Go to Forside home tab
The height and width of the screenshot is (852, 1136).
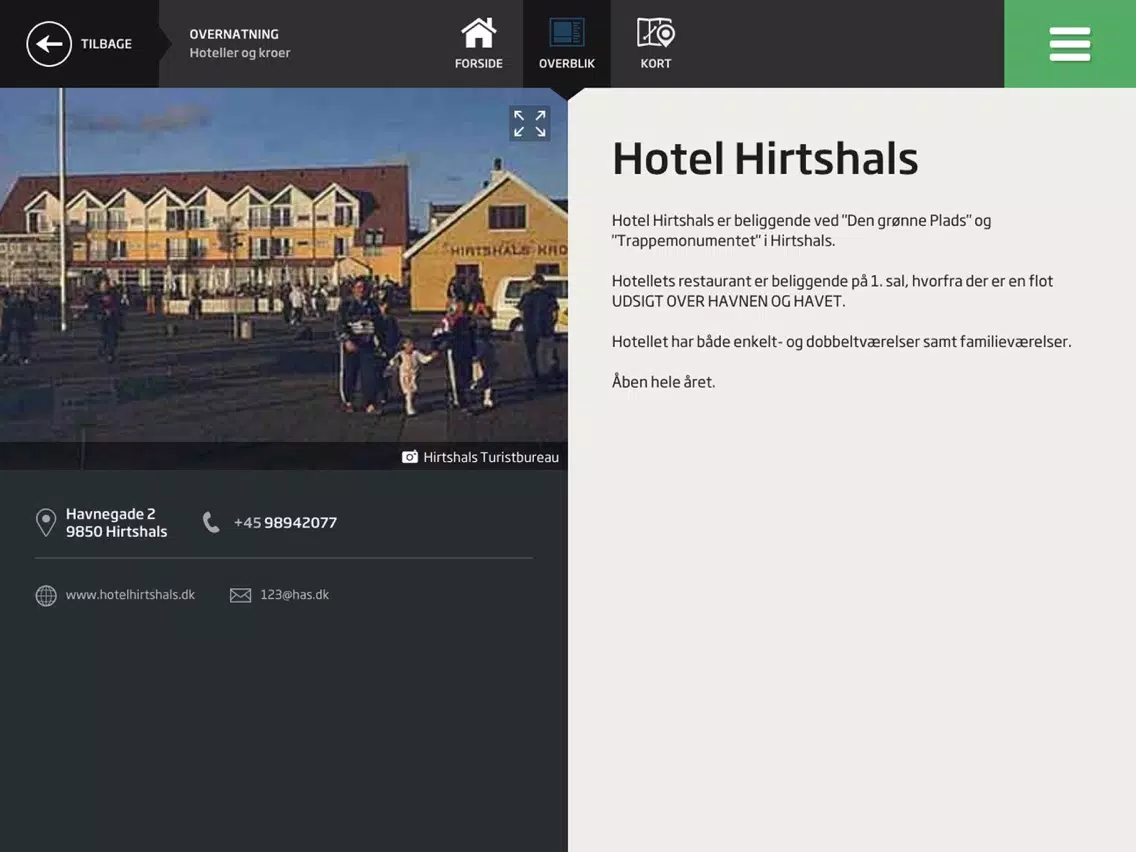coord(478,44)
